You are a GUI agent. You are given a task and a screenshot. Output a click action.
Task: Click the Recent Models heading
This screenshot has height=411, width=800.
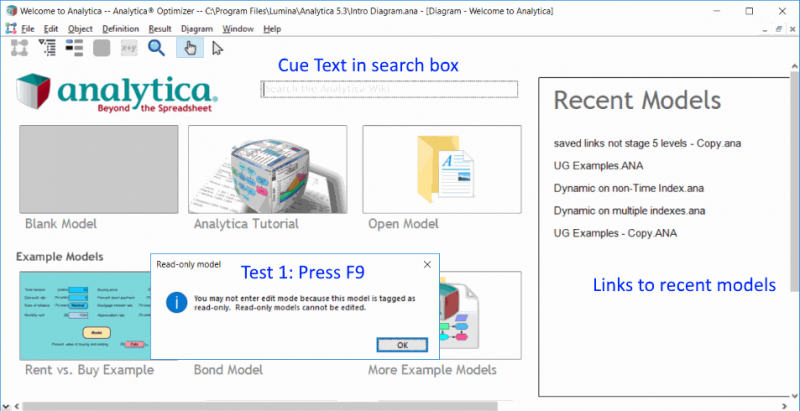(x=637, y=100)
